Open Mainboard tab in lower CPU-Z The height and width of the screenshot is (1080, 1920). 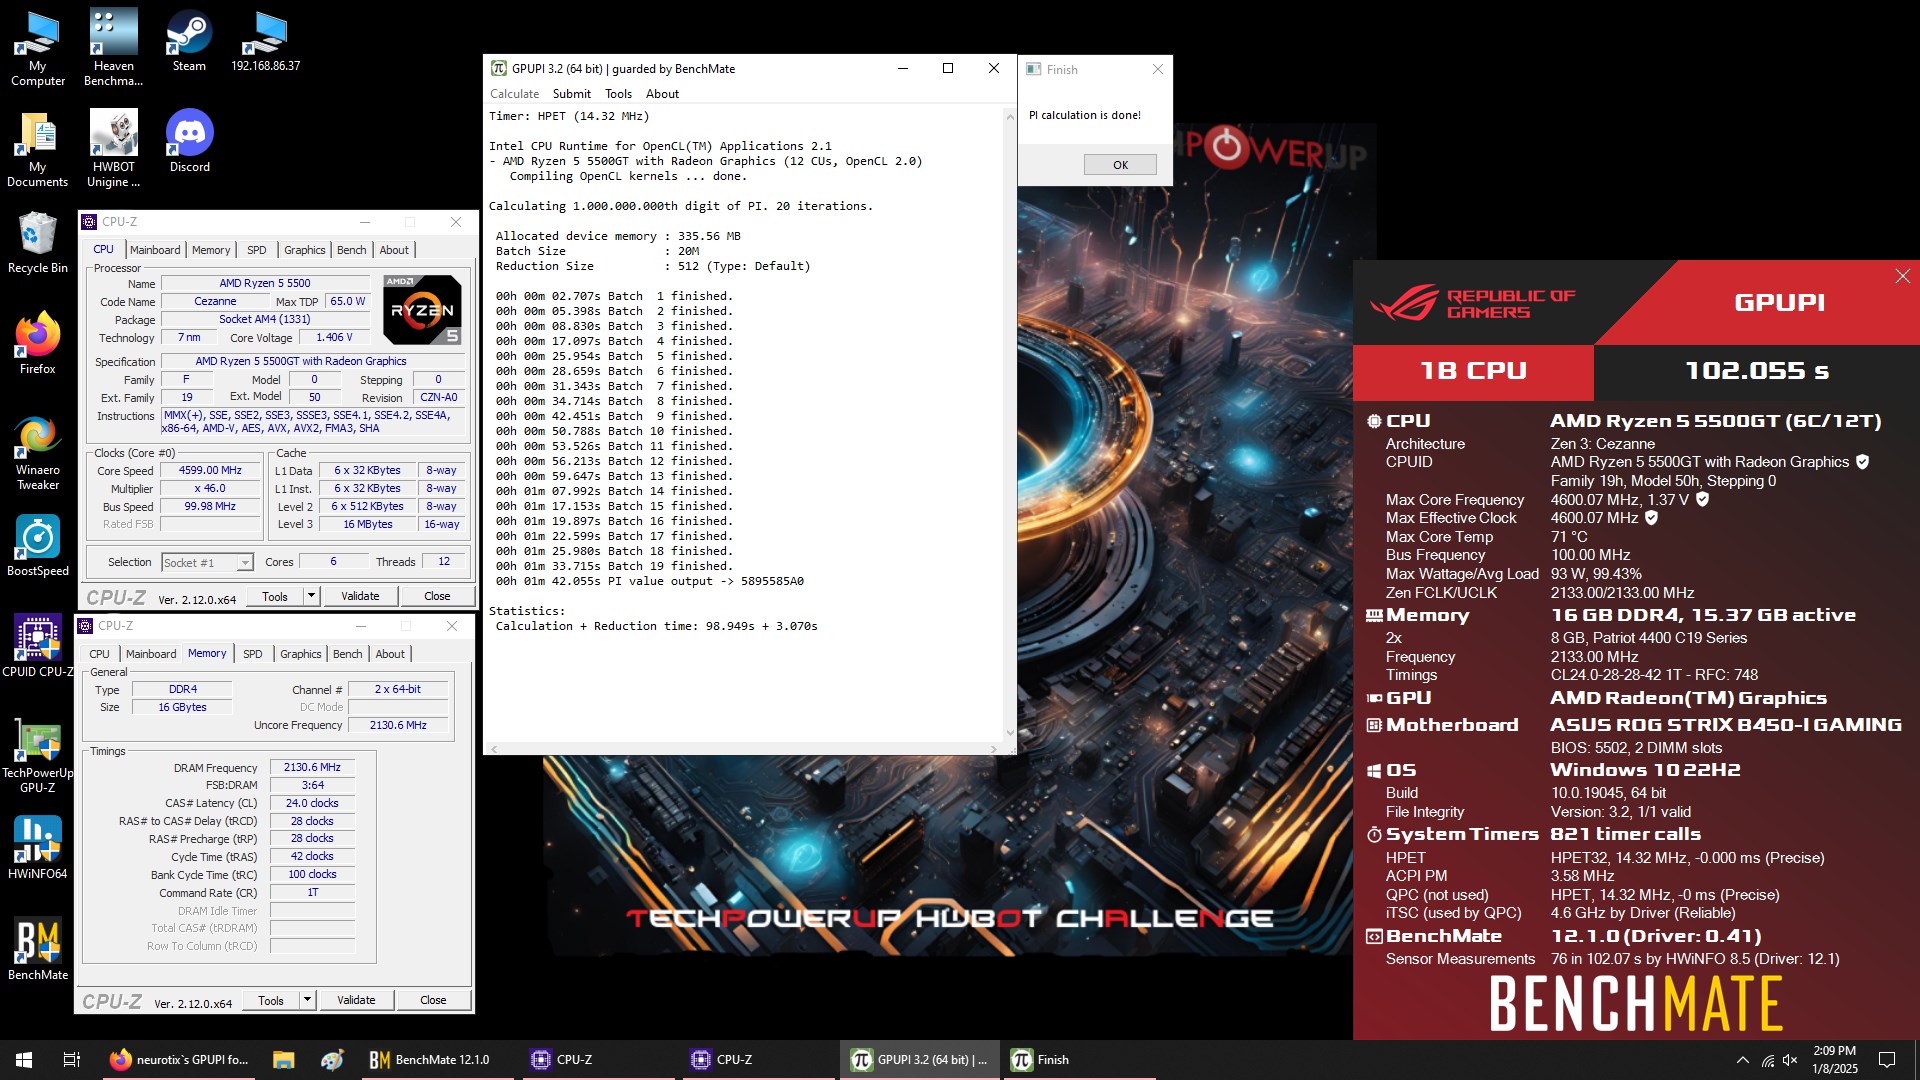(x=151, y=654)
